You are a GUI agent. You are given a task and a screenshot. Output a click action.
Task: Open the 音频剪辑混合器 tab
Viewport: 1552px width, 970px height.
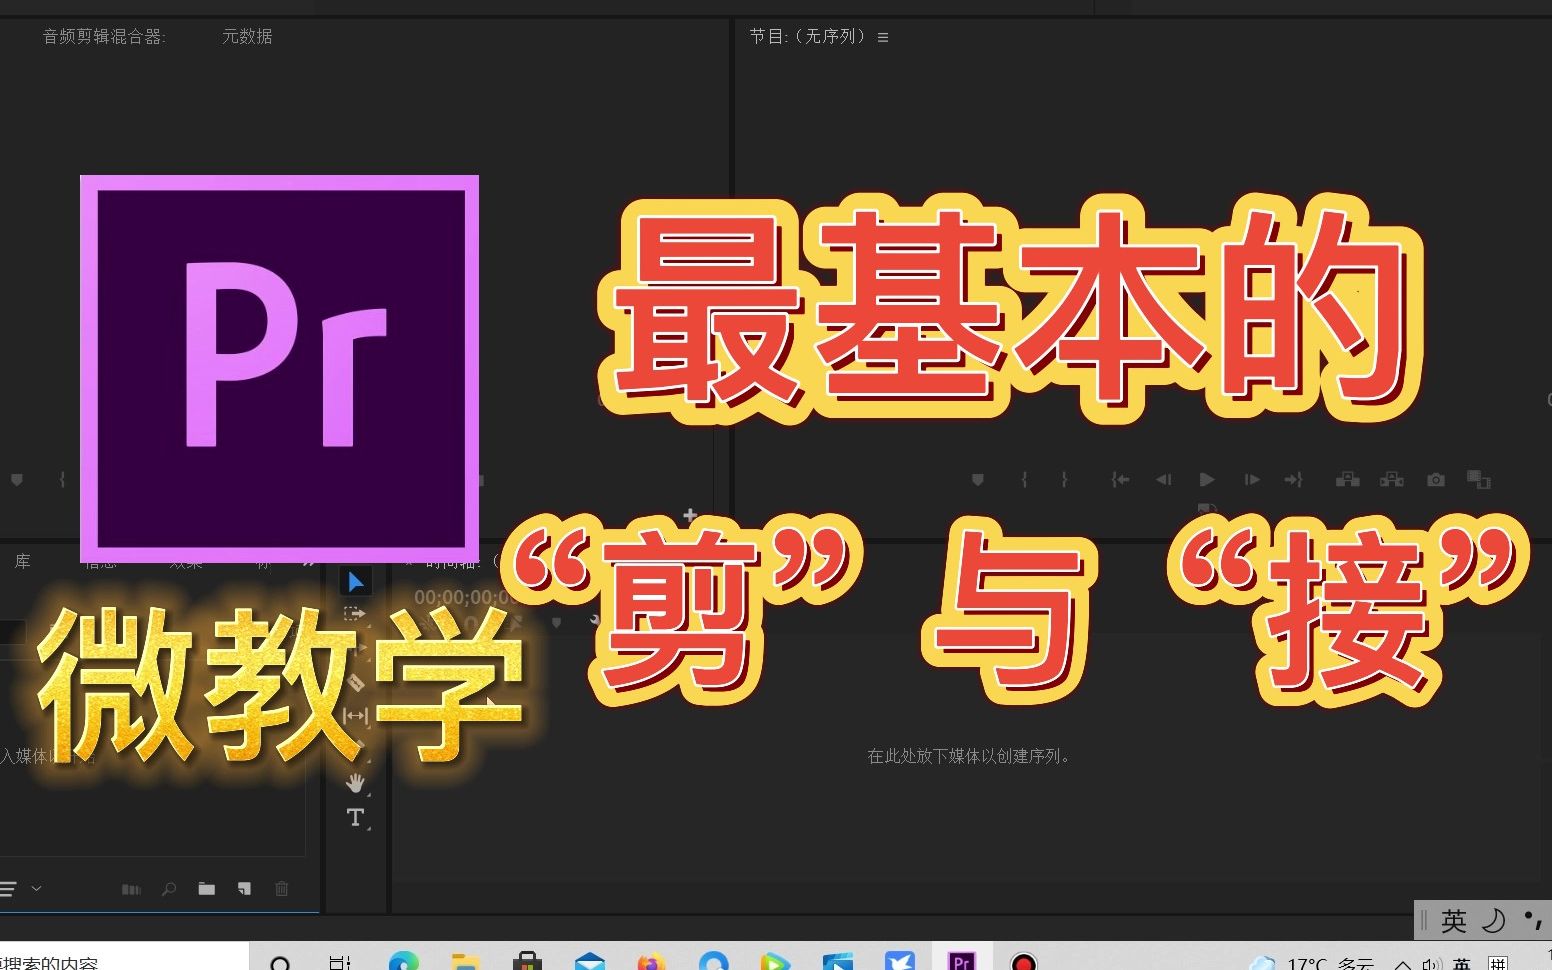tap(104, 36)
